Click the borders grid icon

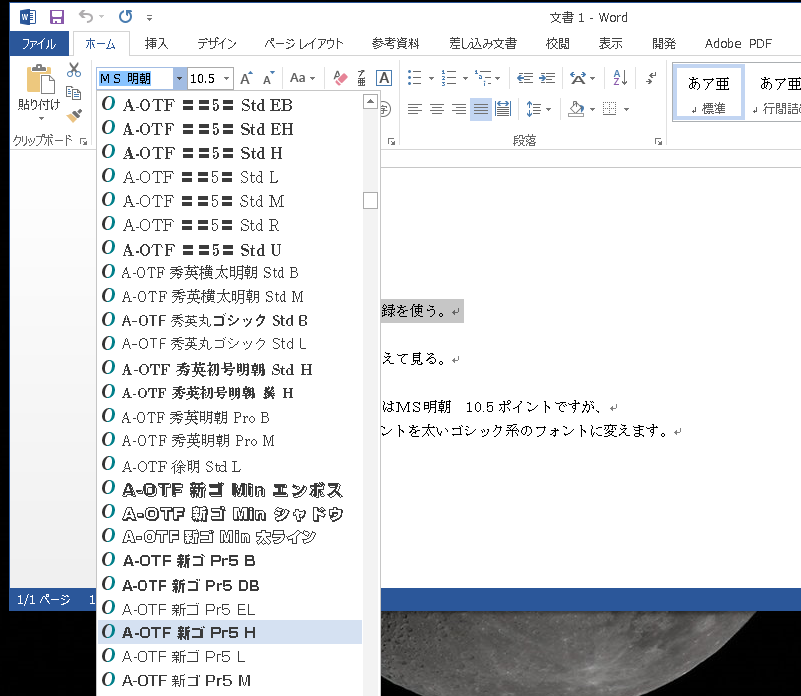click(x=609, y=109)
